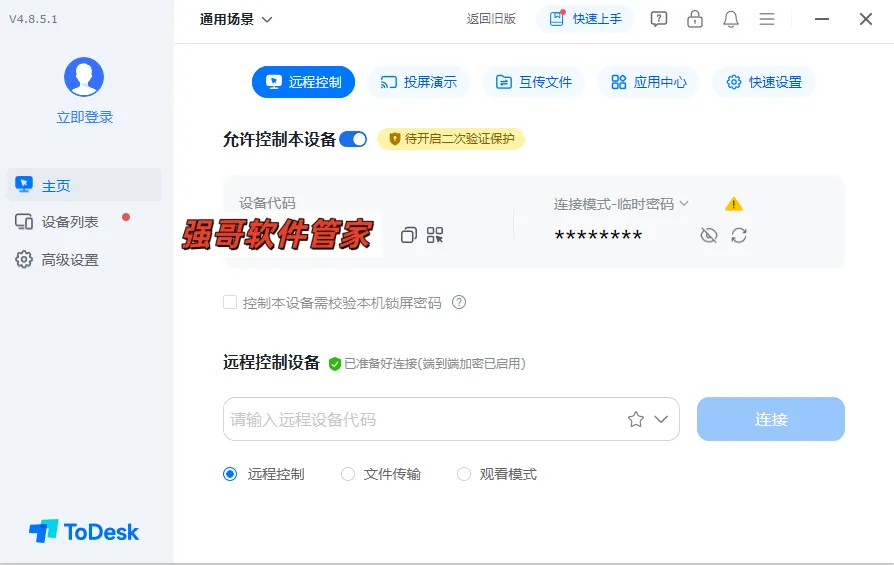Open the 快速设置 tab
894x565 pixels.
click(763, 82)
